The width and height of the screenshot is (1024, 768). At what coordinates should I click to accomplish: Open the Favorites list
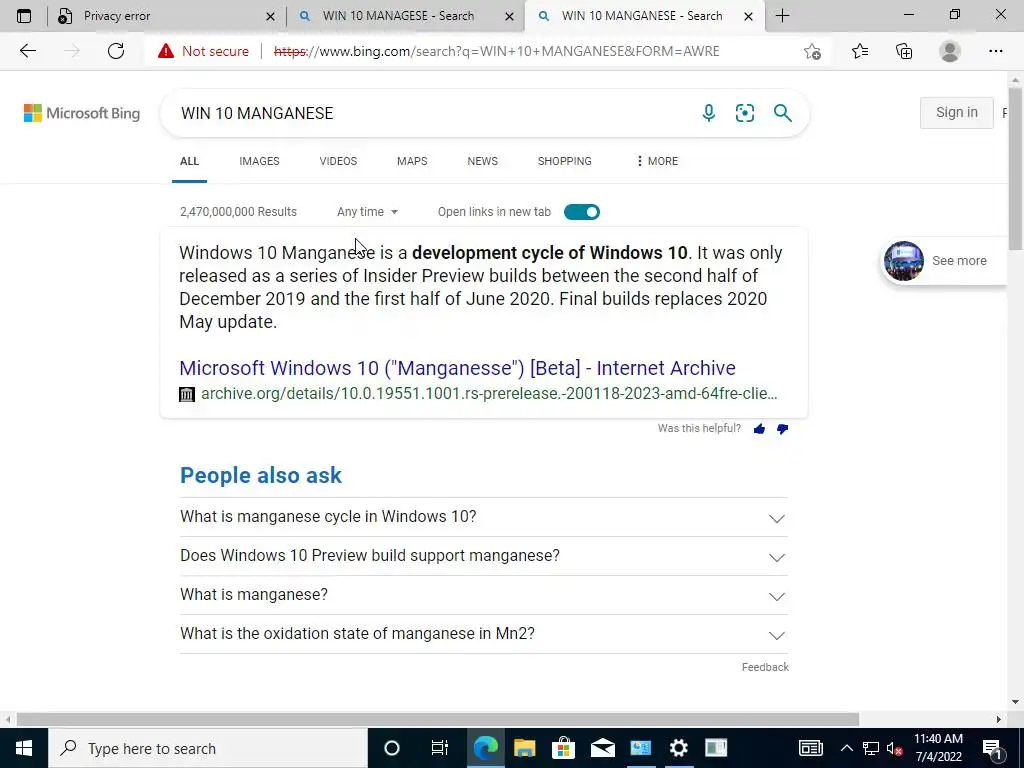(860, 51)
